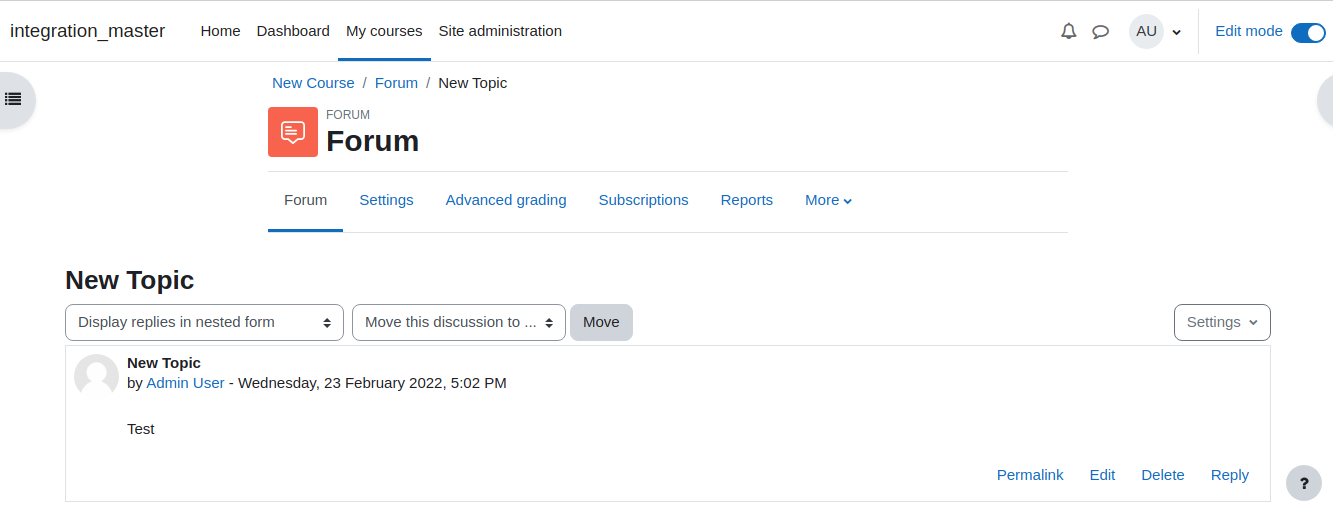Expand the More tab menu
The width and height of the screenshot is (1333, 513).
(x=828, y=200)
